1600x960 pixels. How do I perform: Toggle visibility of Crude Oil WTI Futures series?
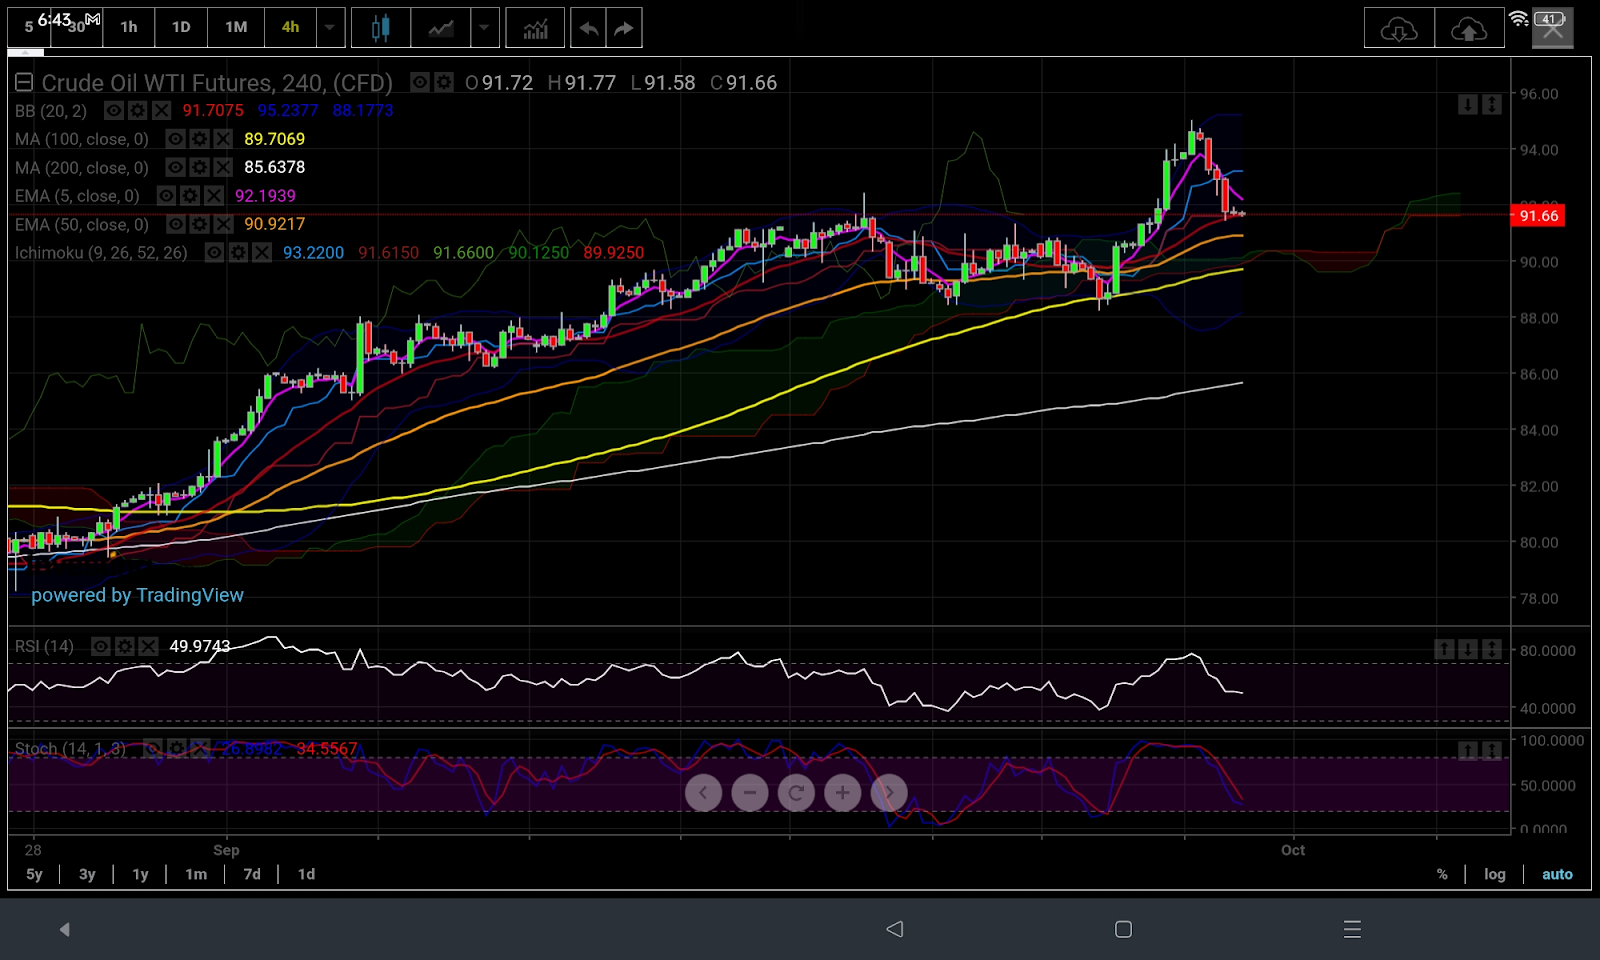pos(420,82)
